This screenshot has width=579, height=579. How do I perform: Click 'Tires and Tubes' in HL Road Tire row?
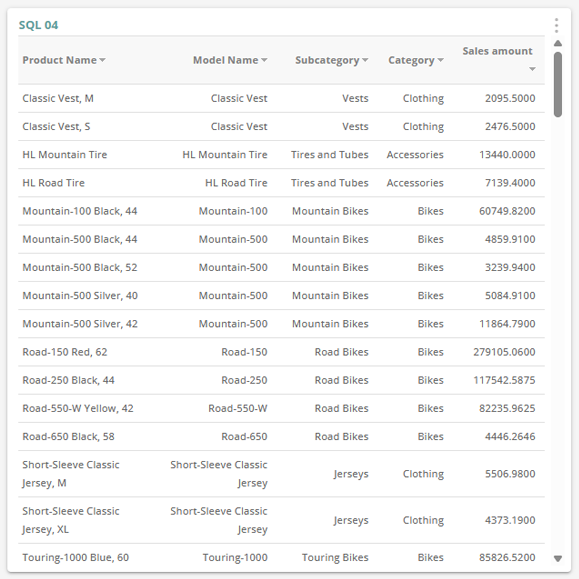point(330,183)
